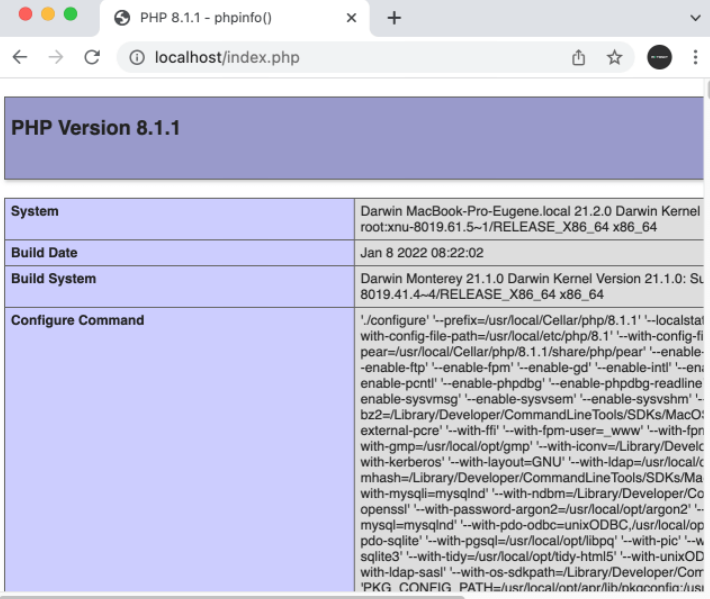Close the window with the red button
Screen dimensions: 710x599
pyautogui.click(x=25, y=14)
